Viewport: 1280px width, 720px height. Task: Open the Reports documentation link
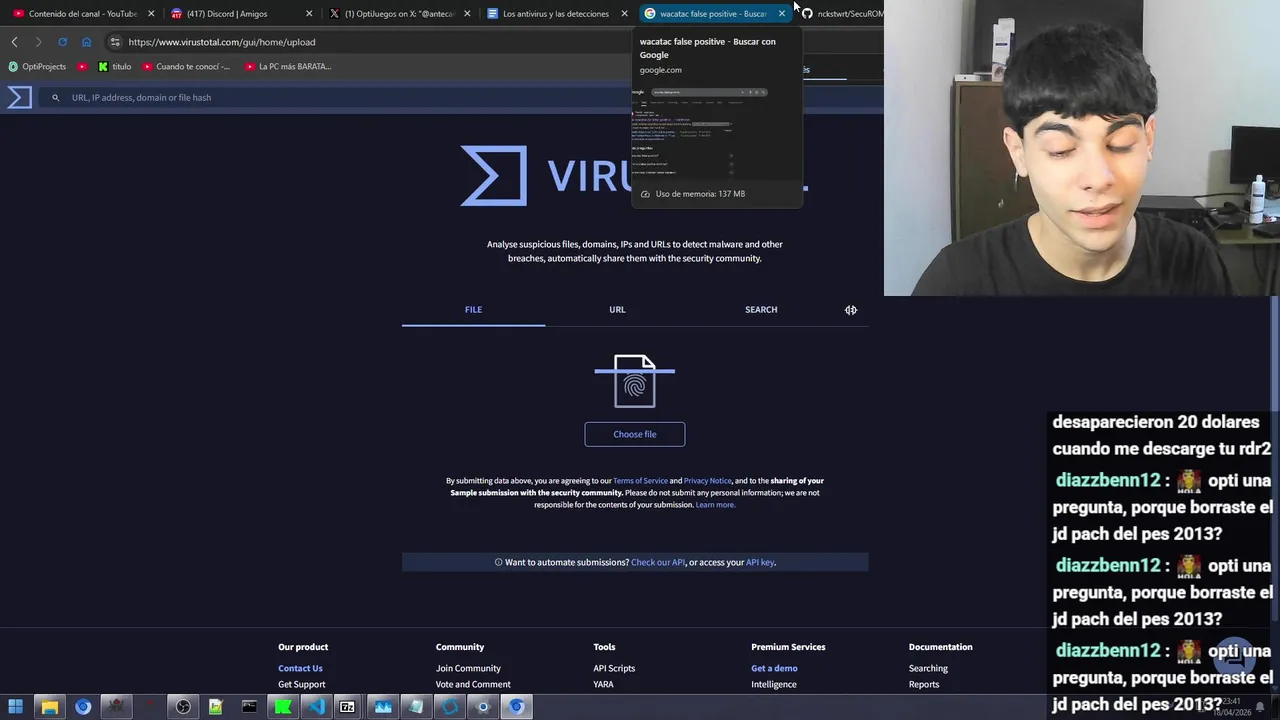(x=924, y=685)
